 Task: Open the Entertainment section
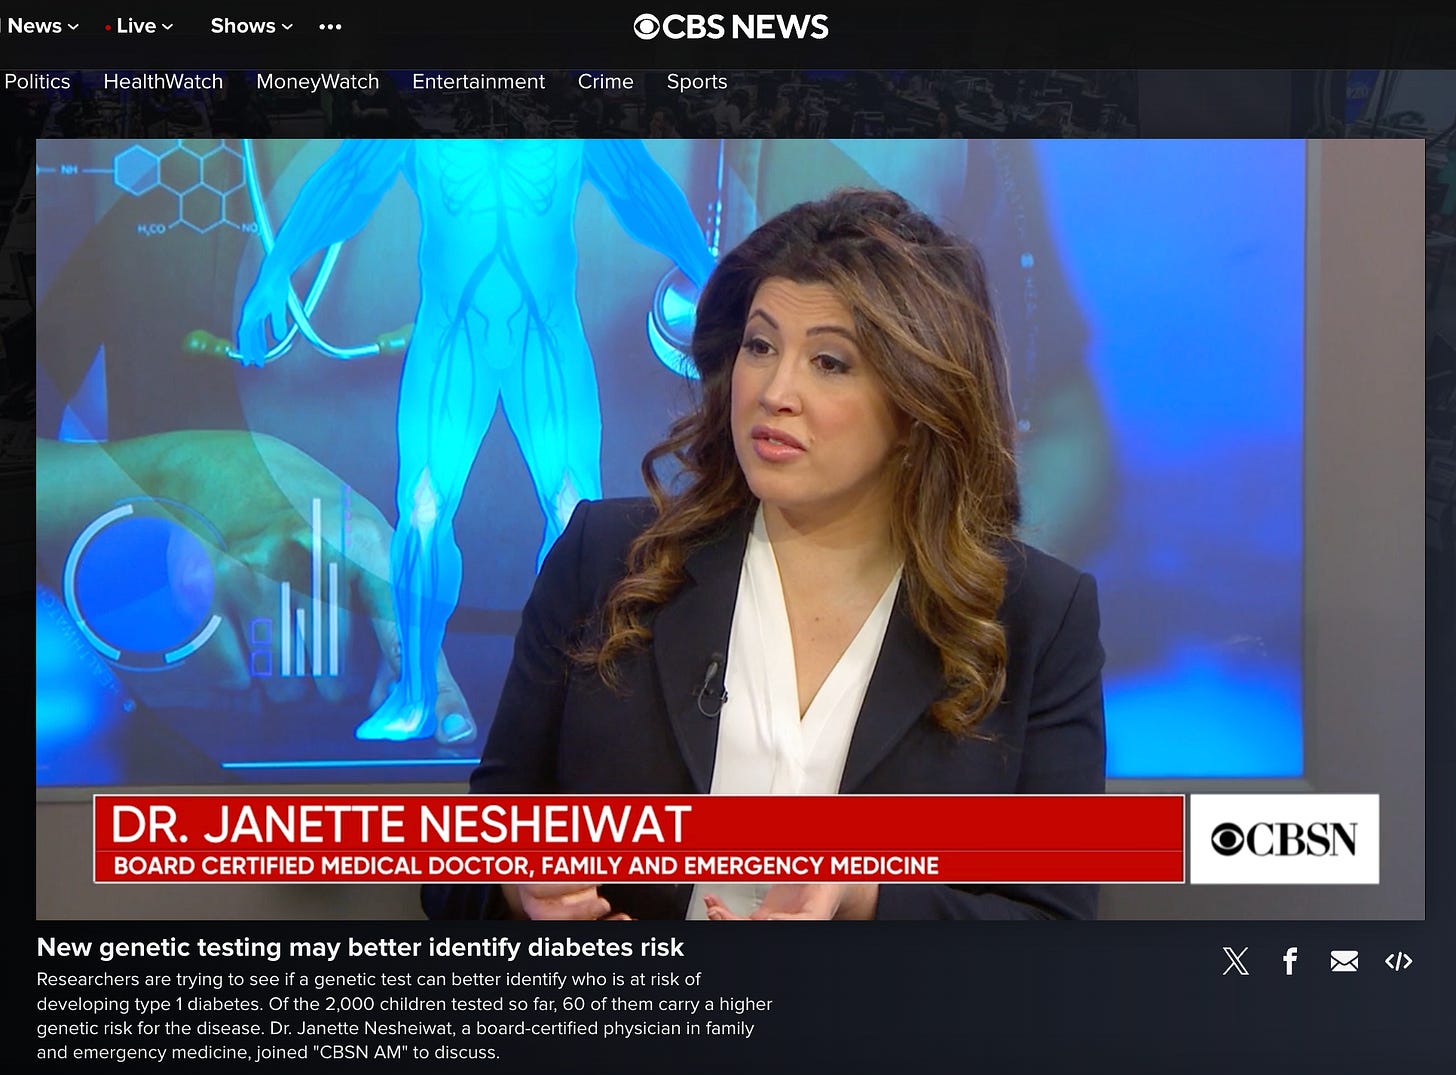478,82
